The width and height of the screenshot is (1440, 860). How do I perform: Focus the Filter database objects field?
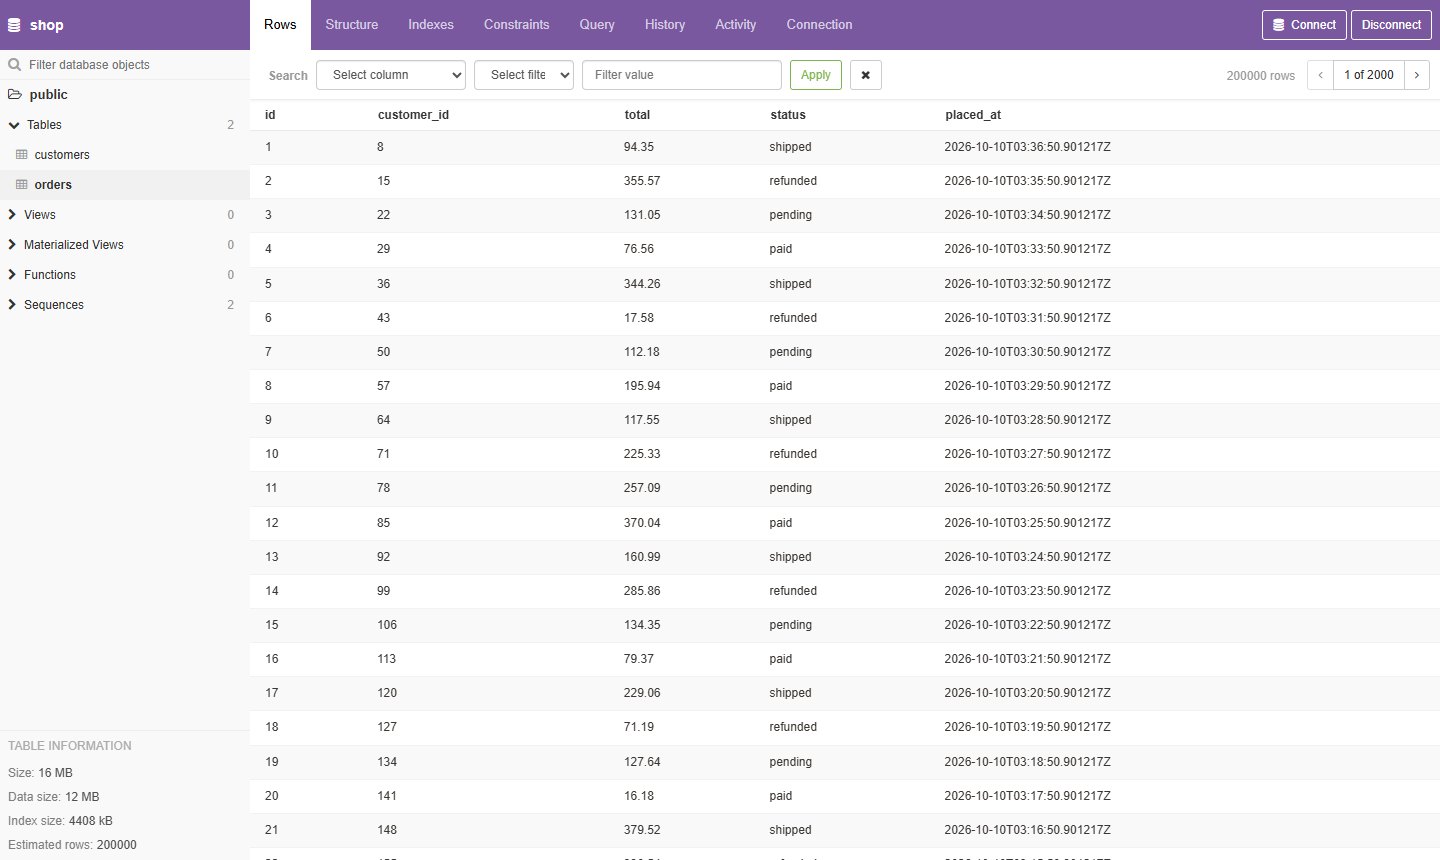(125, 65)
